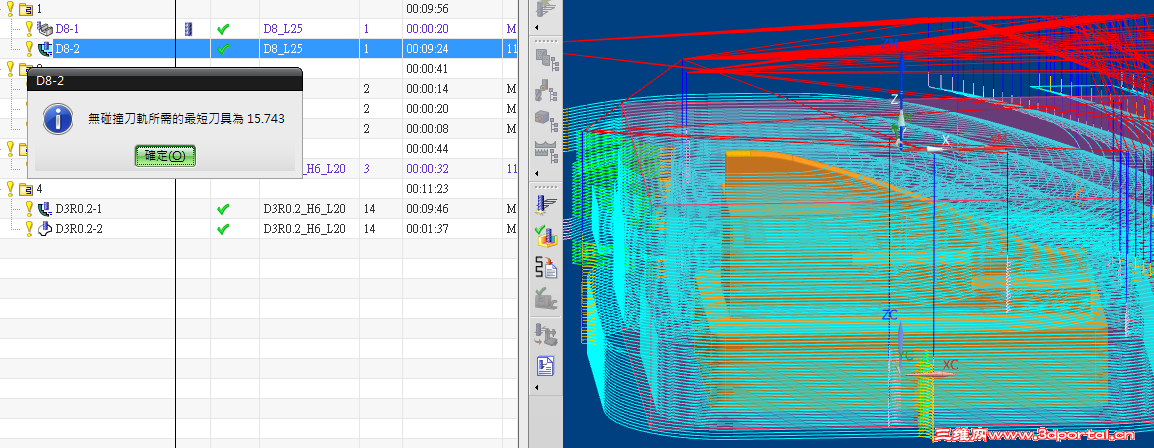Click the yellow status icon of group 4
Screen dimensions: 1154x448
[x=10, y=188]
